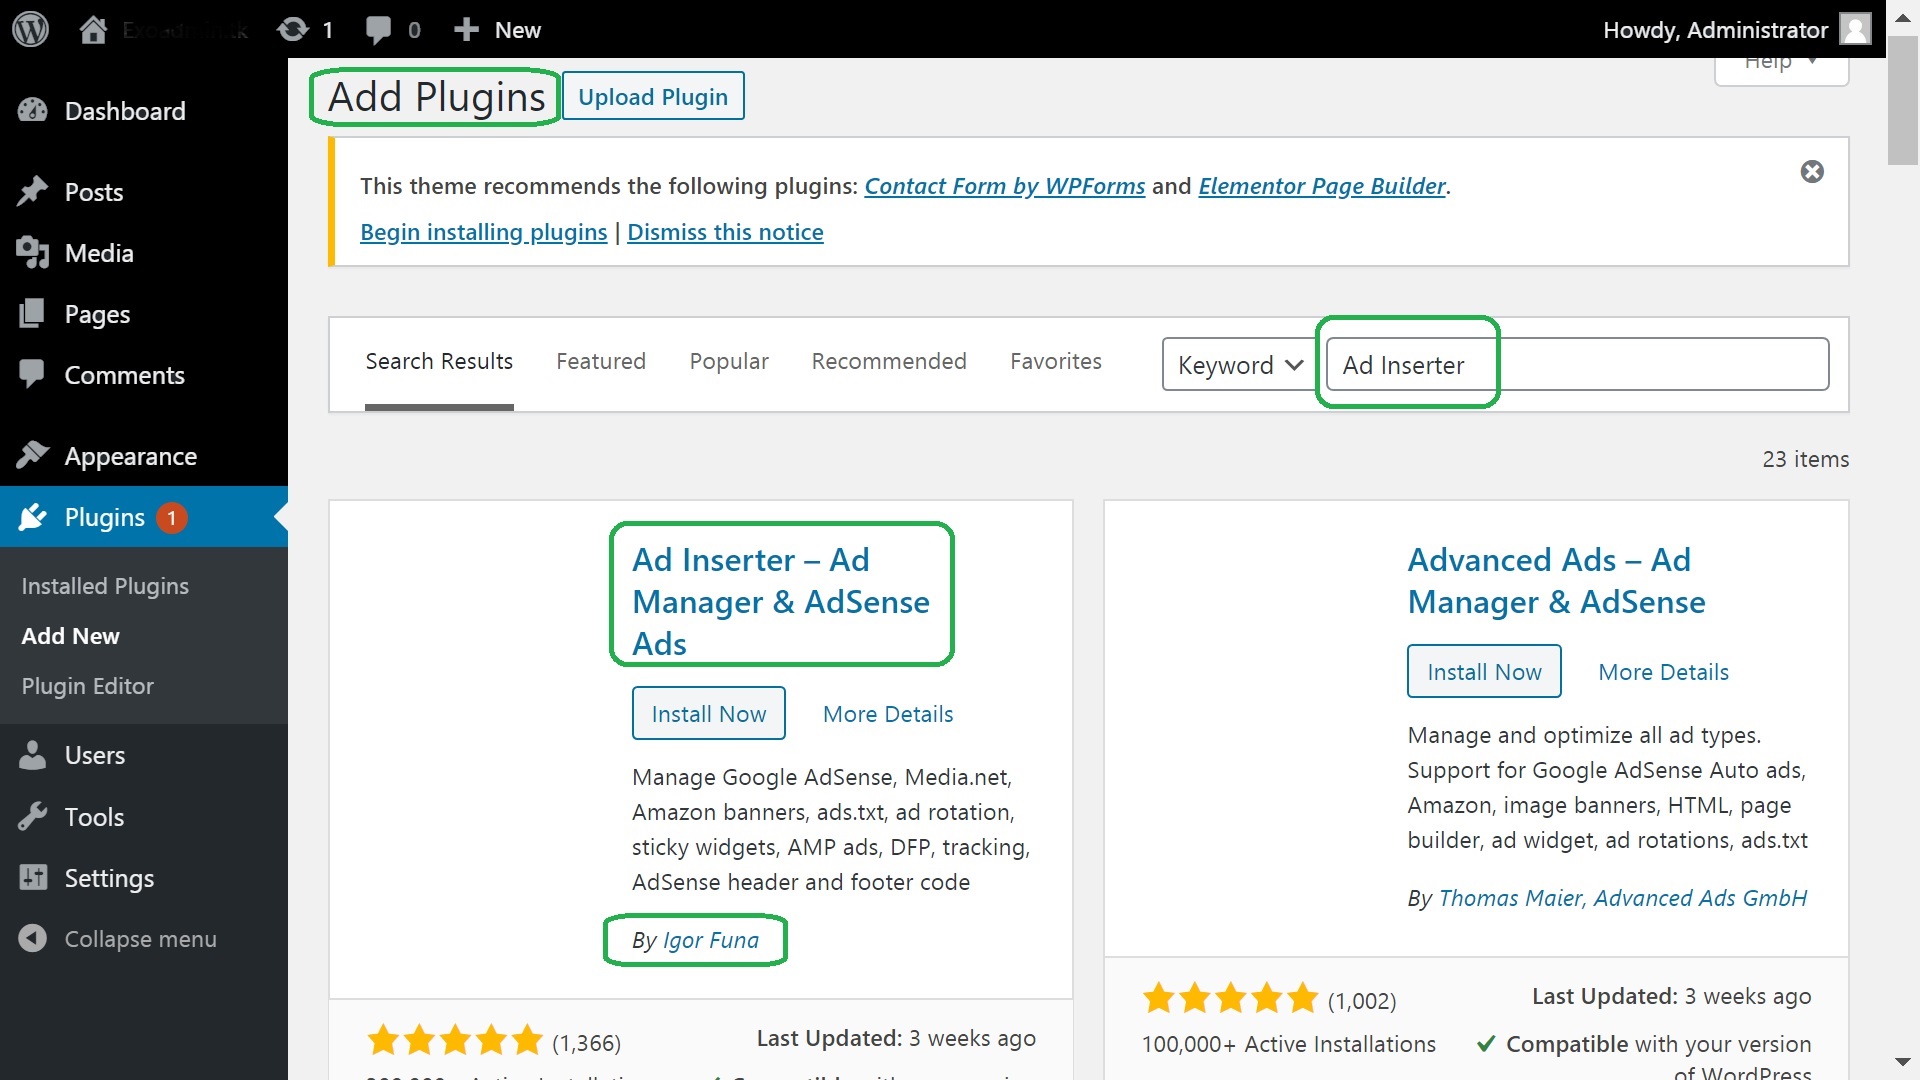Click the vertical scrollbar thumb
The width and height of the screenshot is (1920, 1080).
(x=1903, y=101)
